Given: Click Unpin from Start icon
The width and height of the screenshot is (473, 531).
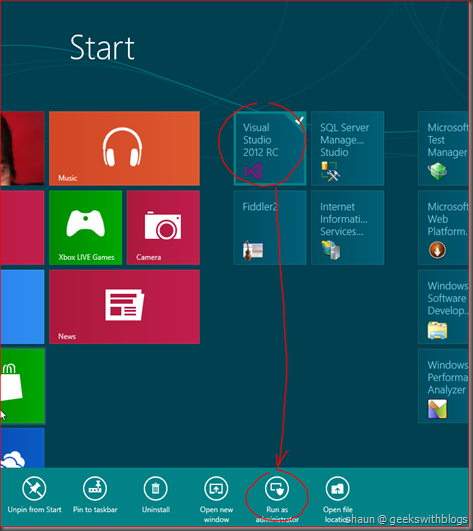Looking at the screenshot, I should click(x=34, y=488).
